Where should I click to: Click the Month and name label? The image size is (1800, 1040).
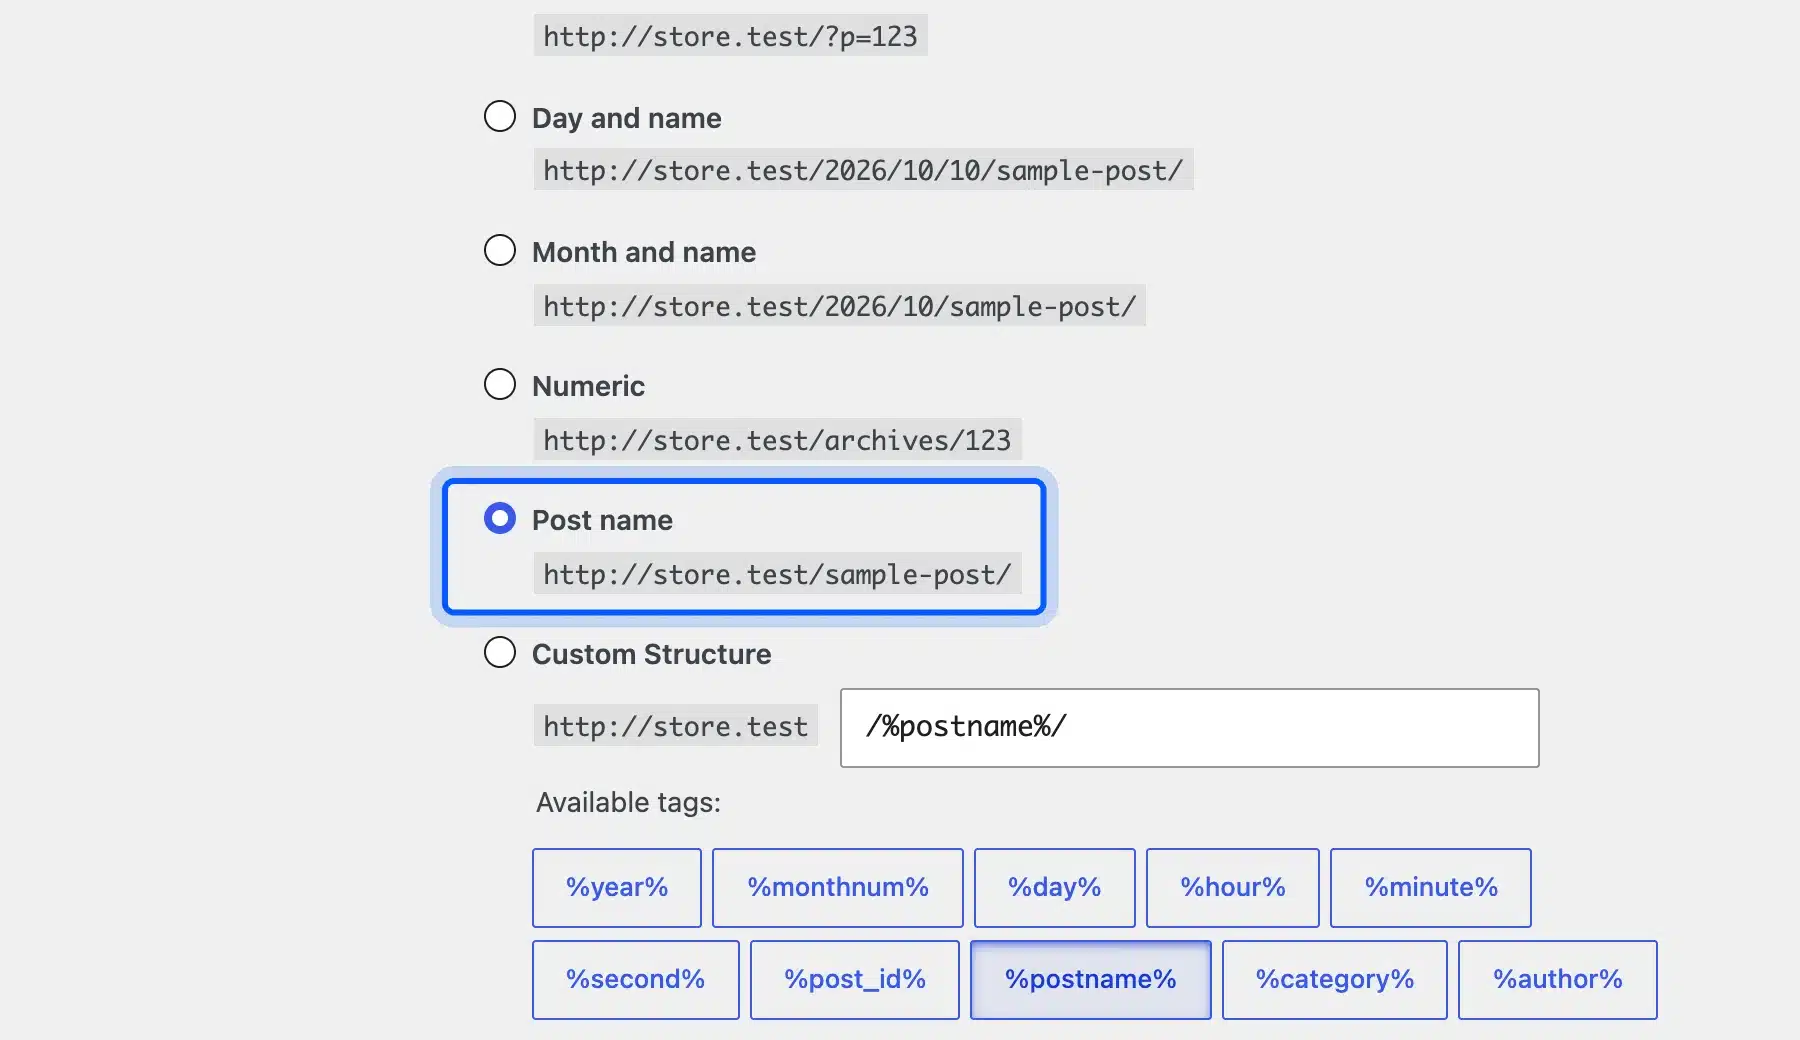tap(644, 252)
